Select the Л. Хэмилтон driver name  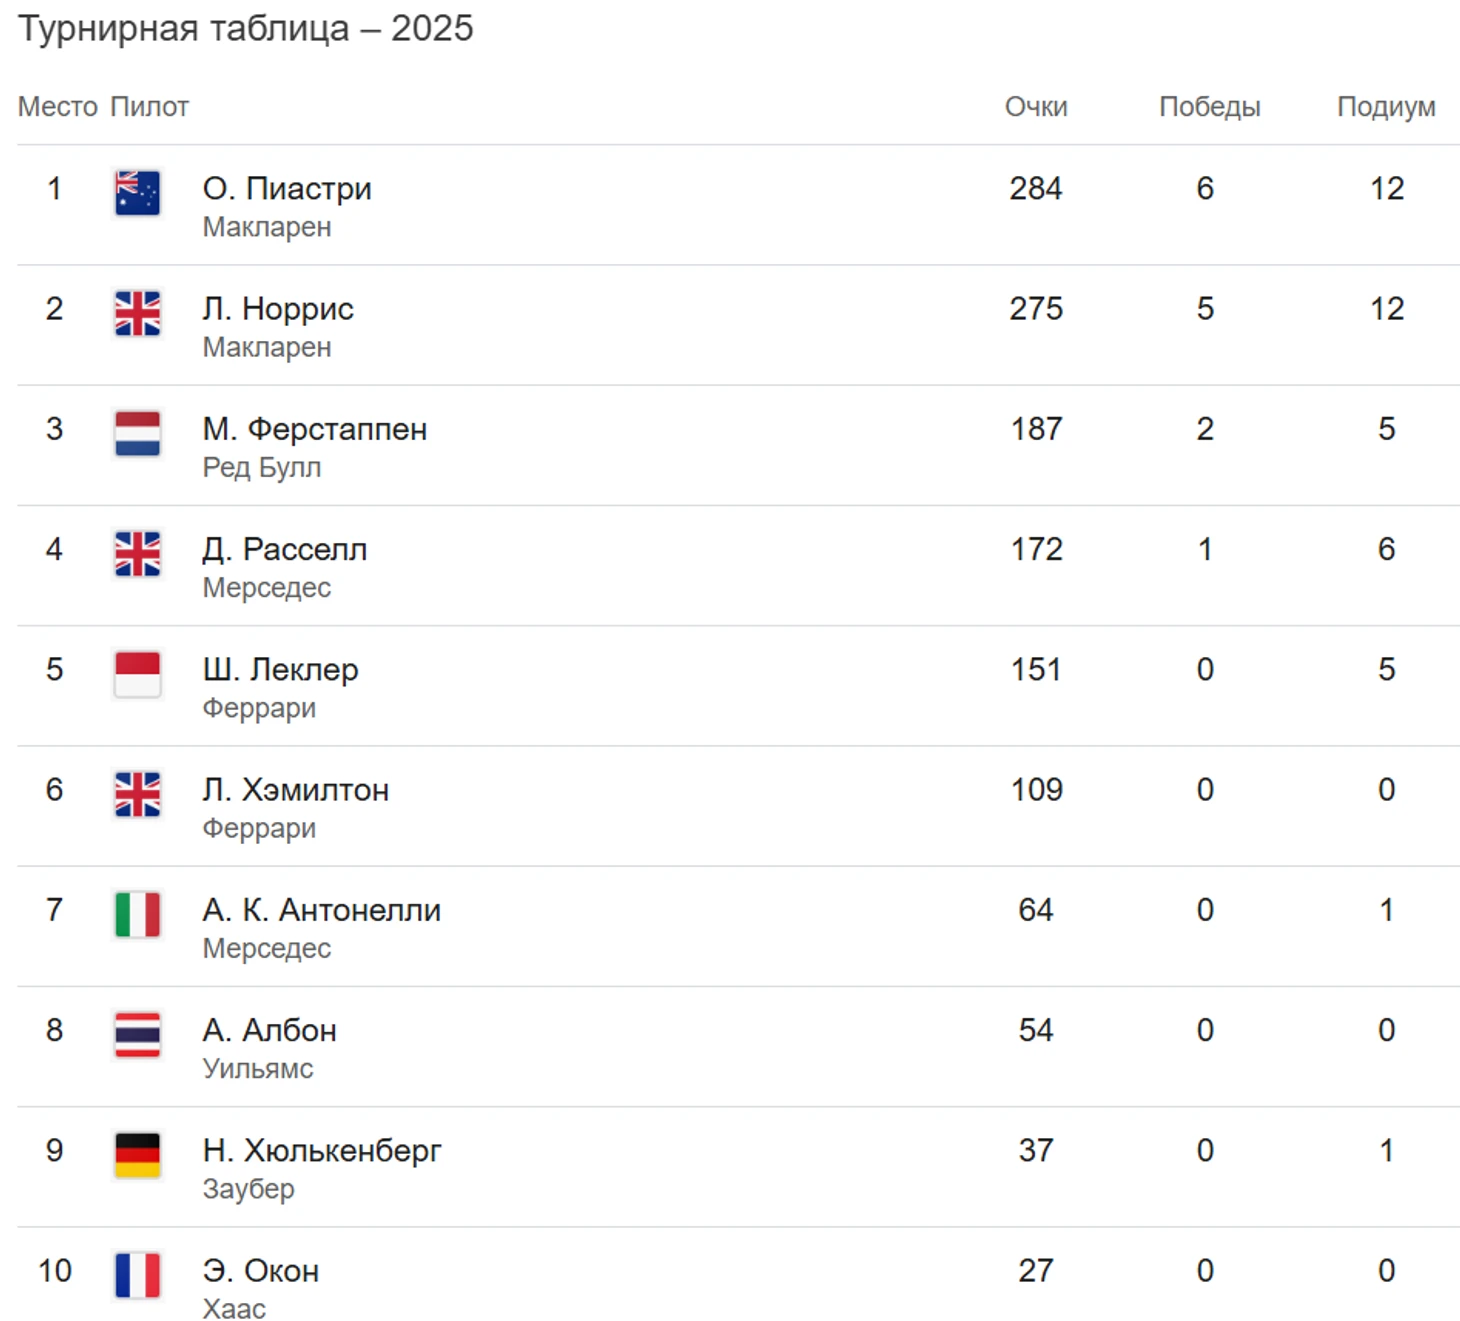tap(295, 790)
